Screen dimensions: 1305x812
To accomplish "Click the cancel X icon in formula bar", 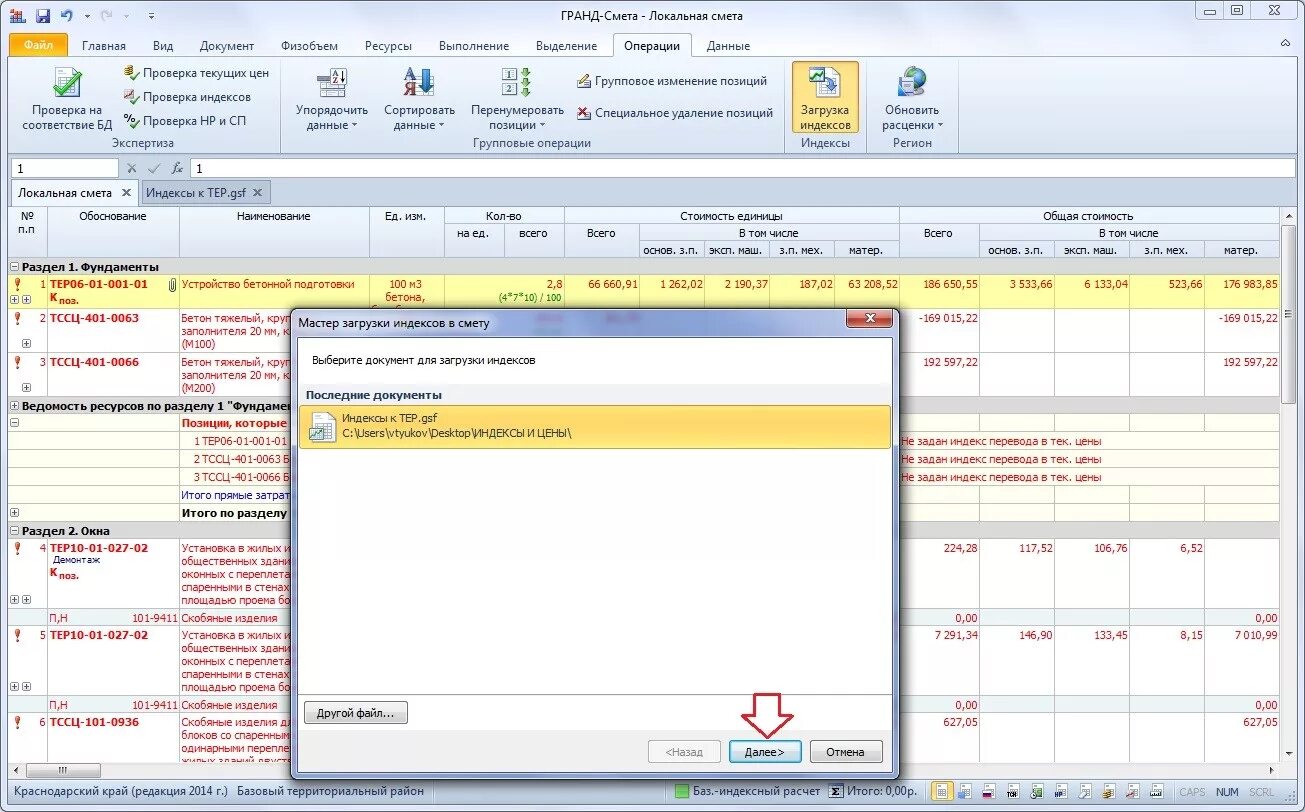I will [x=131, y=168].
